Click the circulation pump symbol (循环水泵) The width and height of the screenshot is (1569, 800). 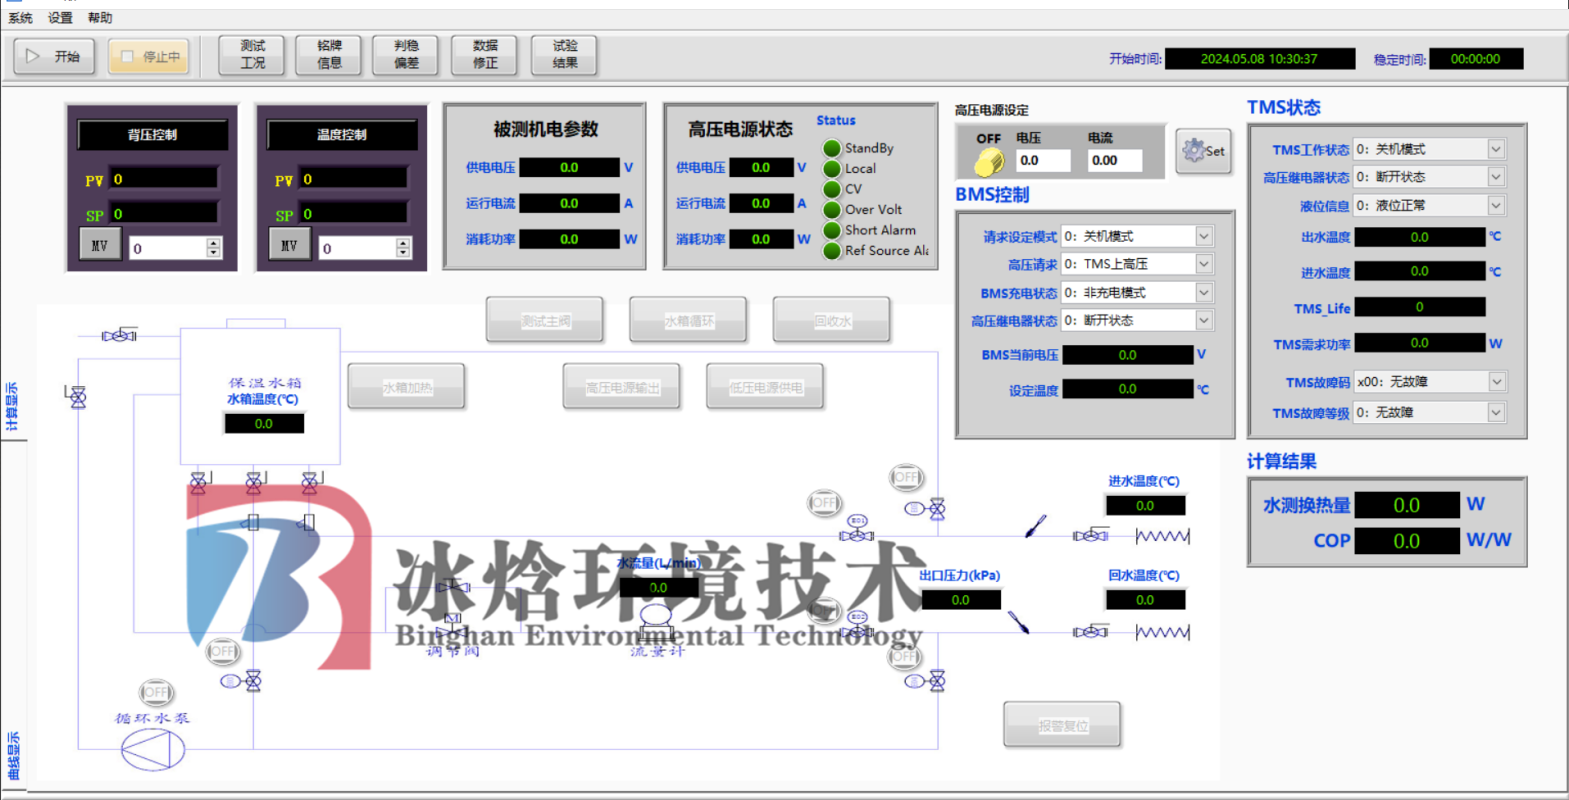153,749
